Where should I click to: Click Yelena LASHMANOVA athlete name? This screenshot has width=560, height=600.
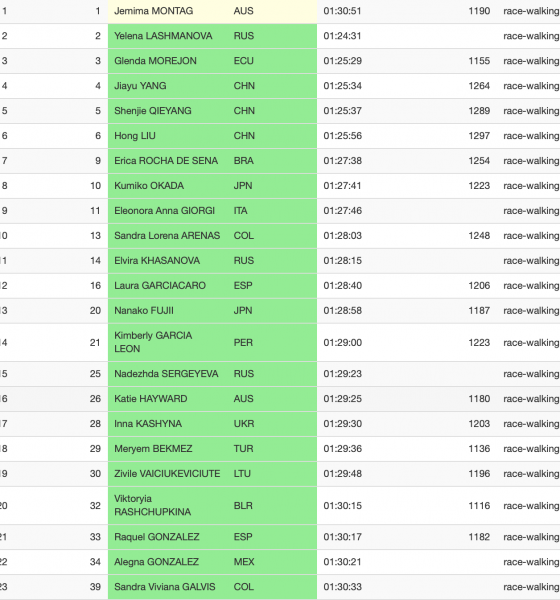pyautogui.click(x=163, y=36)
